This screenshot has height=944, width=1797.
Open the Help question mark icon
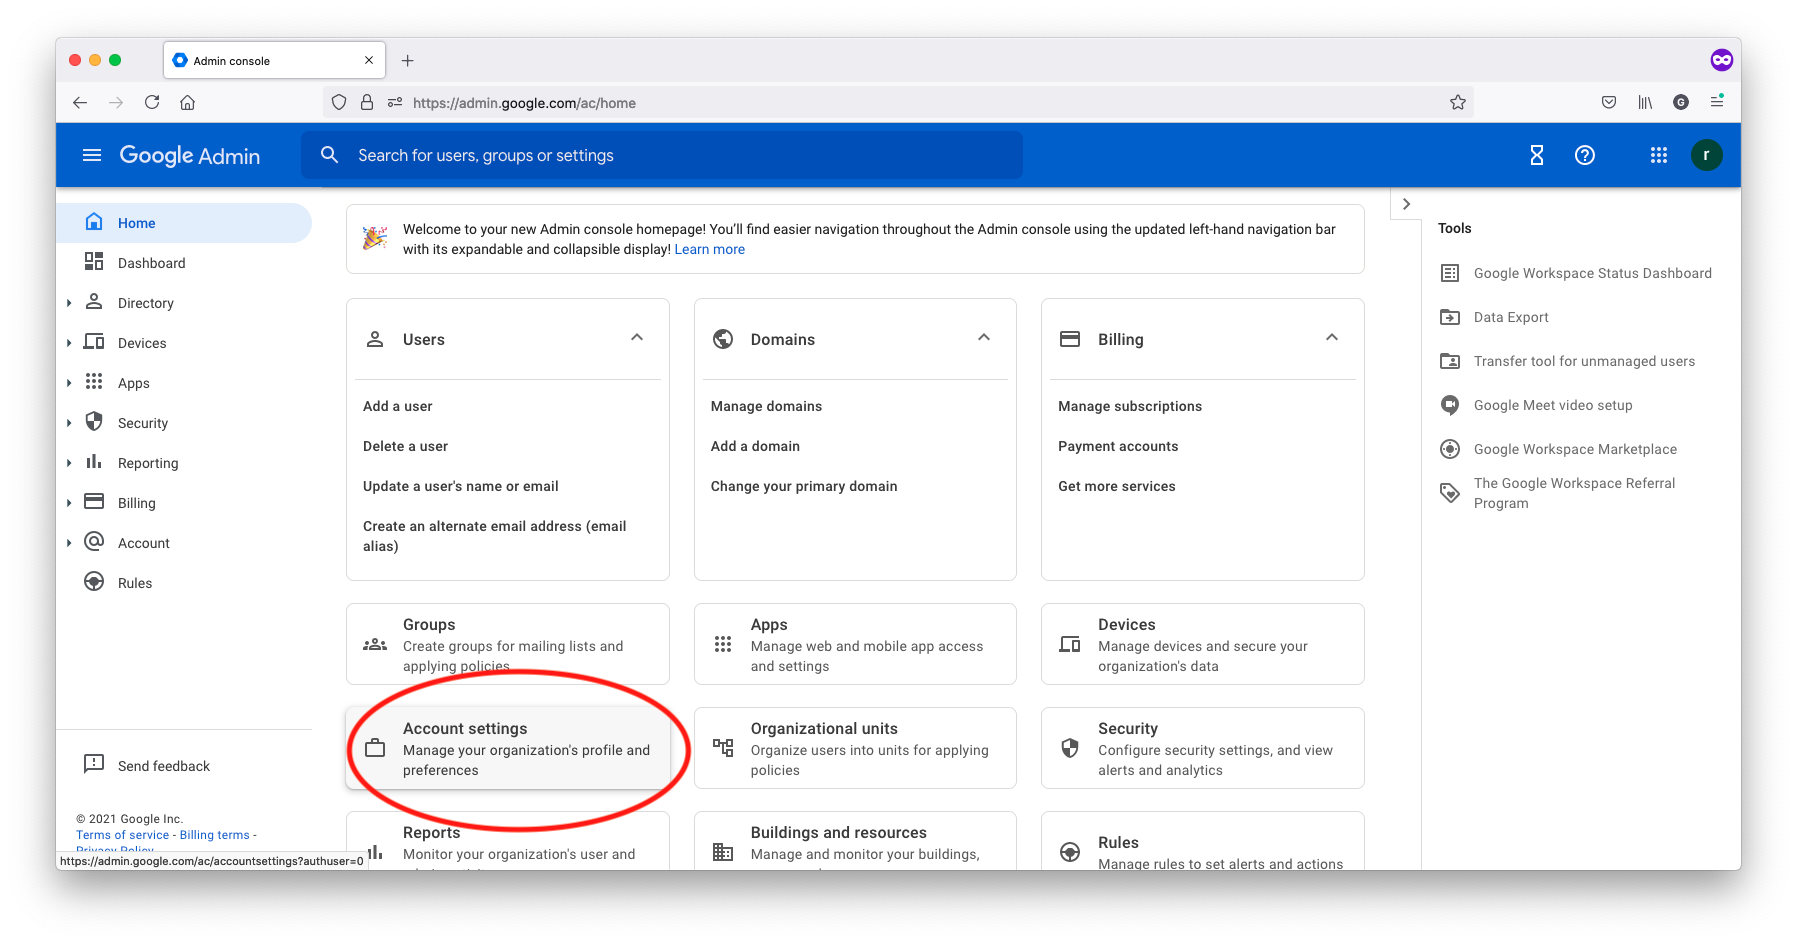point(1585,155)
